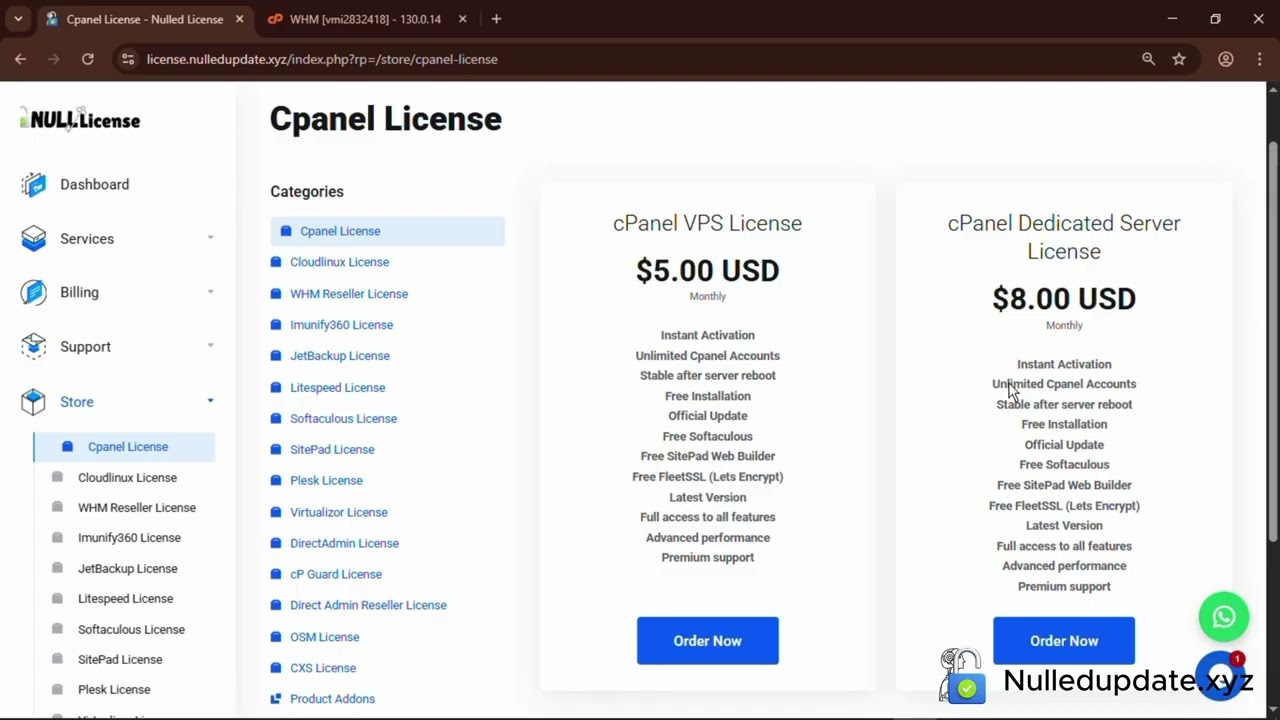Viewport: 1280px width, 720px height.
Task: Click the browser zoom magnifier icon
Action: tap(1148, 59)
